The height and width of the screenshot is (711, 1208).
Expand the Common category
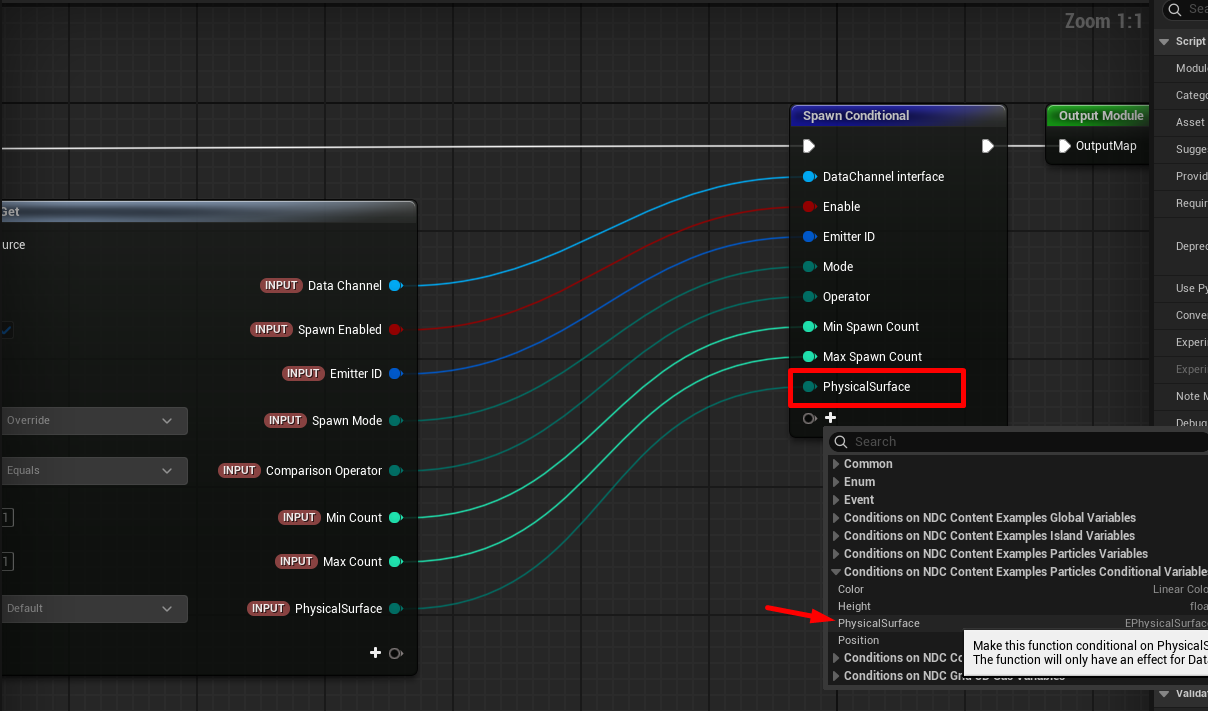click(837, 464)
